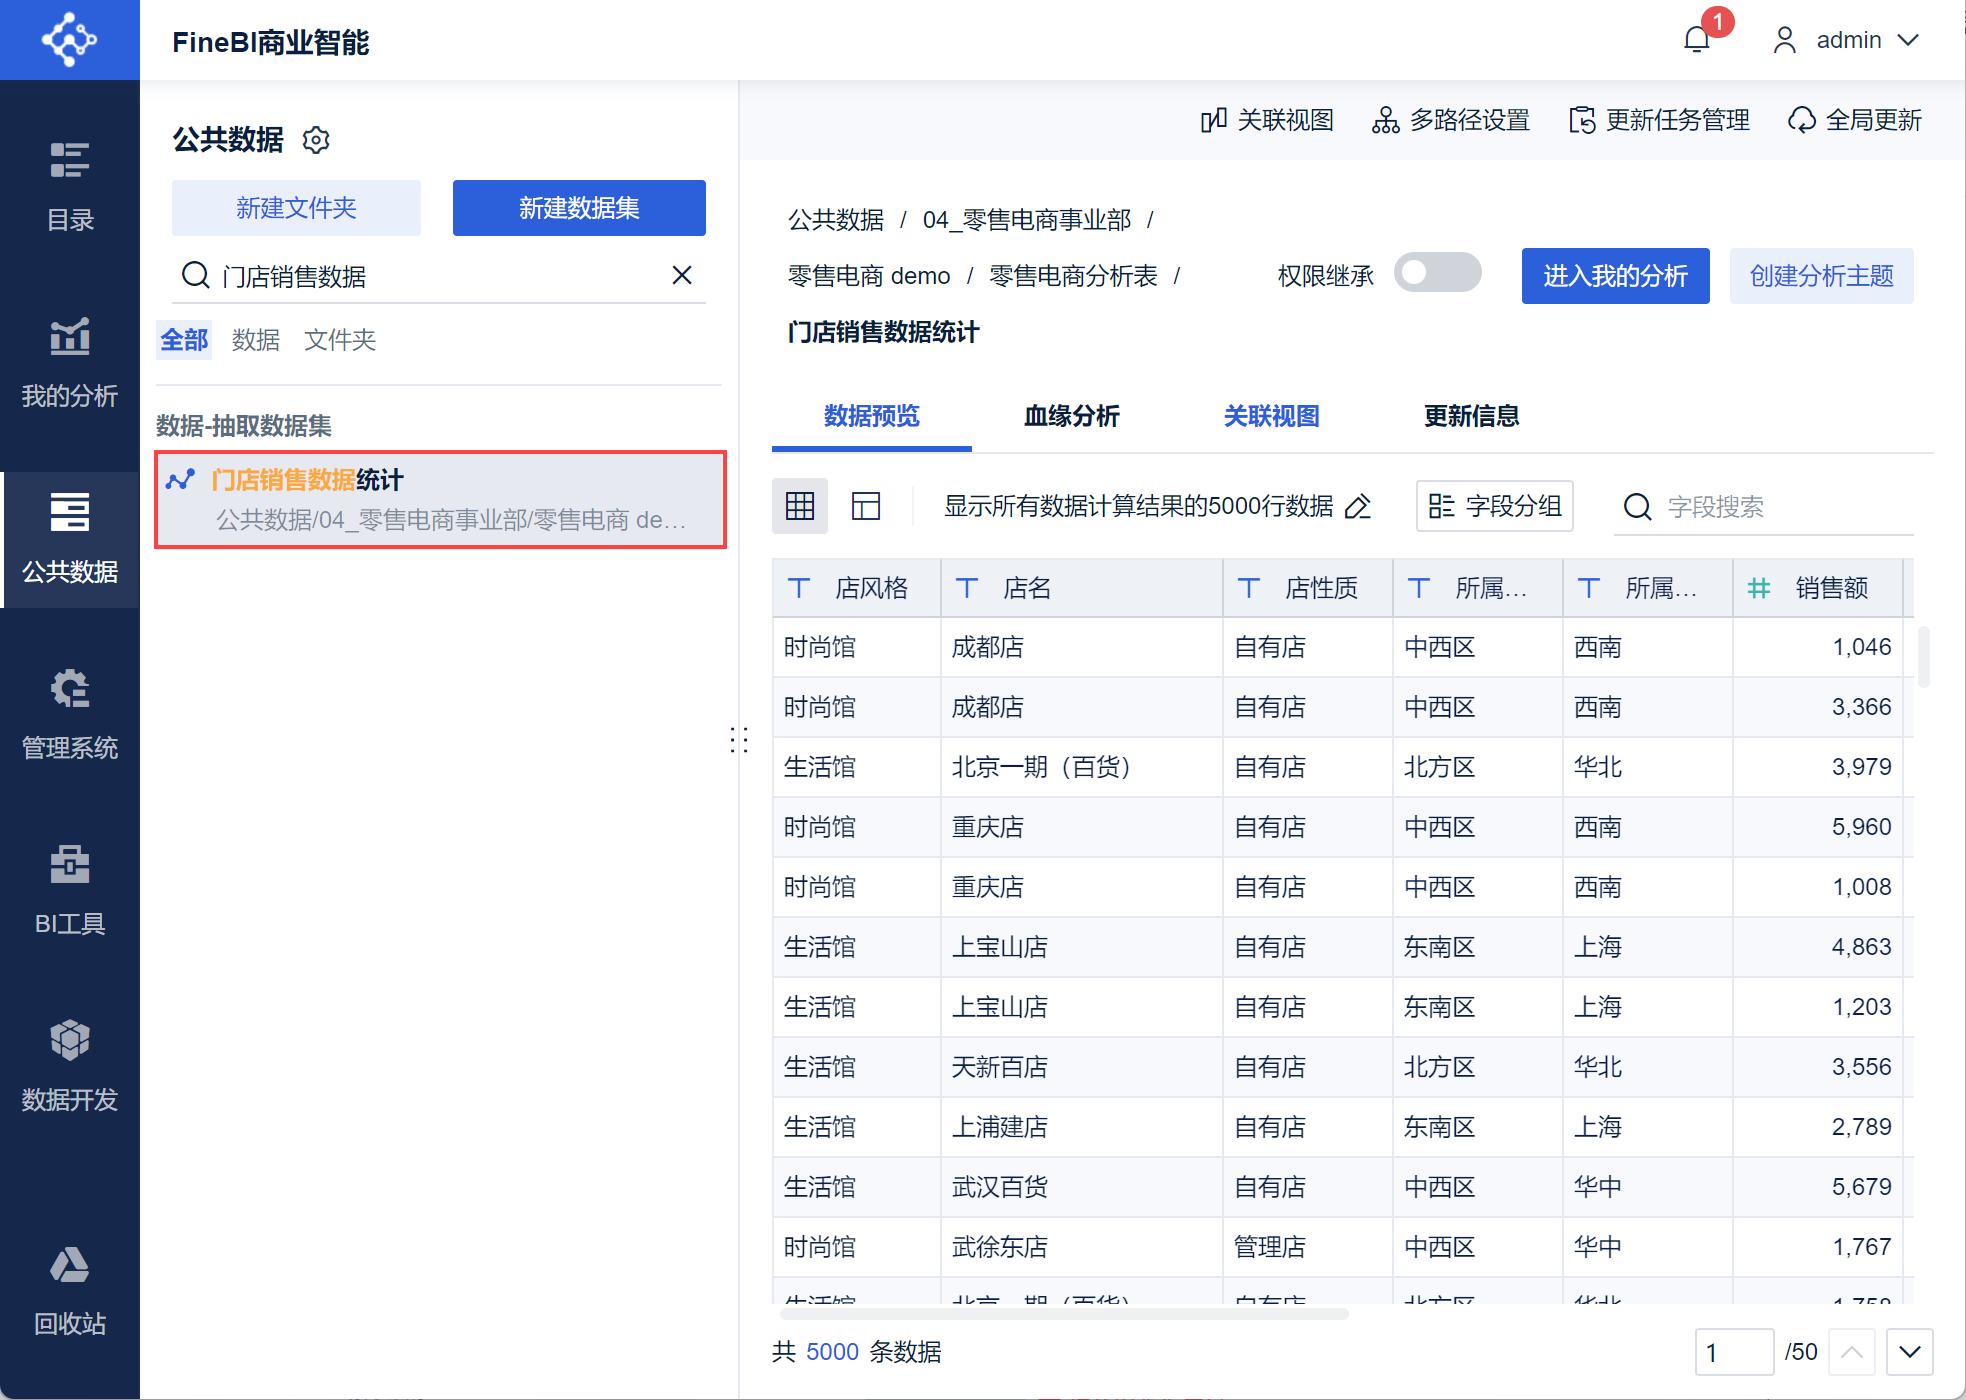The width and height of the screenshot is (1966, 1400).
Task: Switch to grid table view icon
Action: pyautogui.click(x=800, y=506)
